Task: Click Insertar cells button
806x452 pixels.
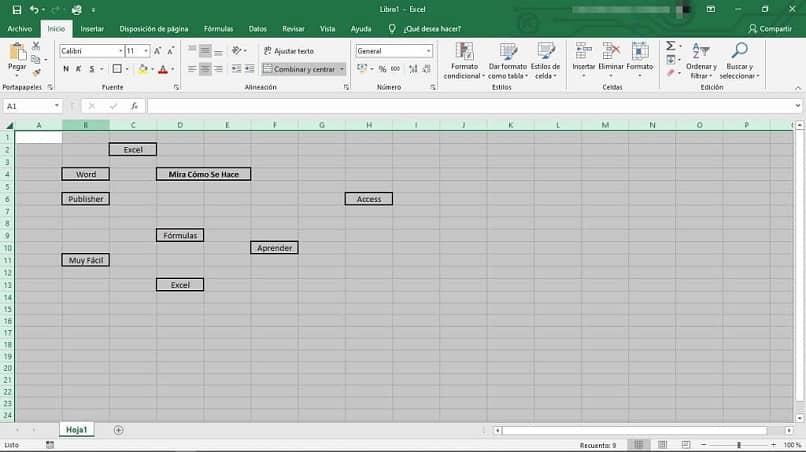Action: [583, 61]
